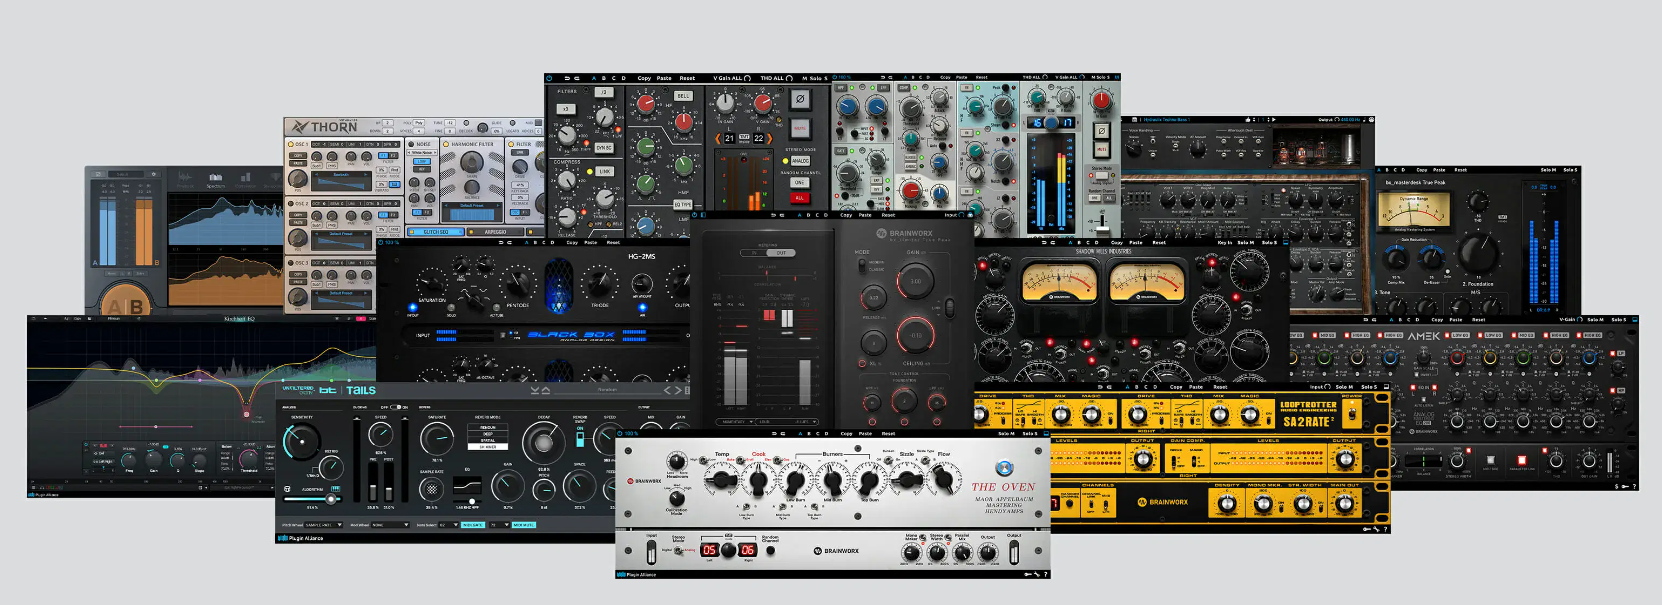Click the red 06 right channel display
The height and width of the screenshot is (605, 1662).
pyautogui.click(x=747, y=550)
